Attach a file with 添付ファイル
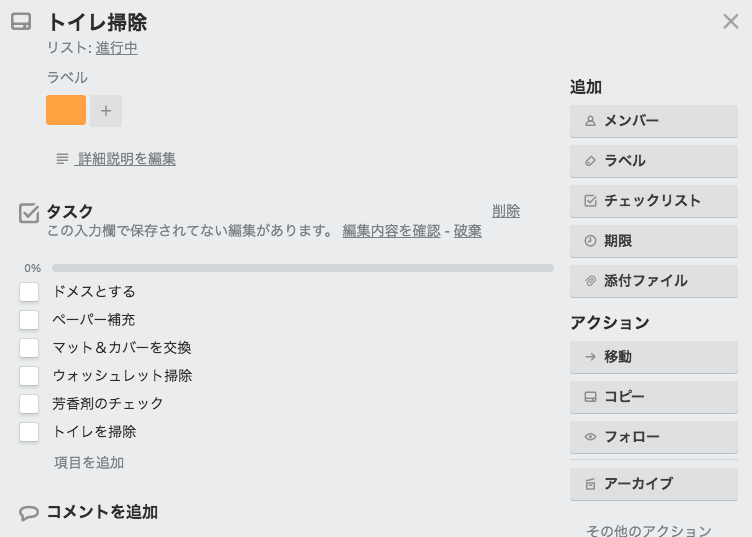Image resolution: width=752 pixels, height=537 pixels. click(654, 281)
